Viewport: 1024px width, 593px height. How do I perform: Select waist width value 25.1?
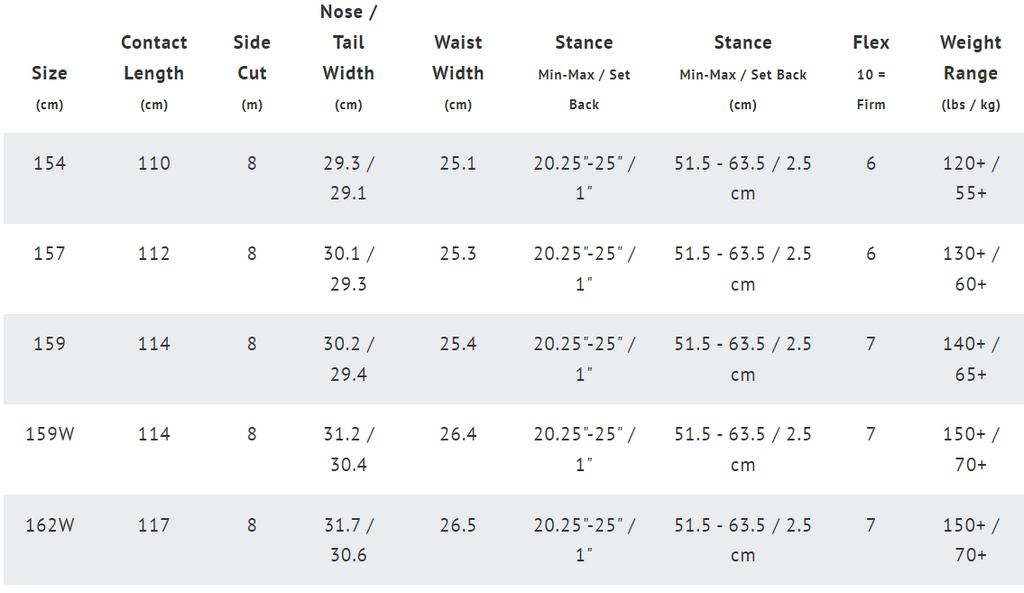(458, 163)
